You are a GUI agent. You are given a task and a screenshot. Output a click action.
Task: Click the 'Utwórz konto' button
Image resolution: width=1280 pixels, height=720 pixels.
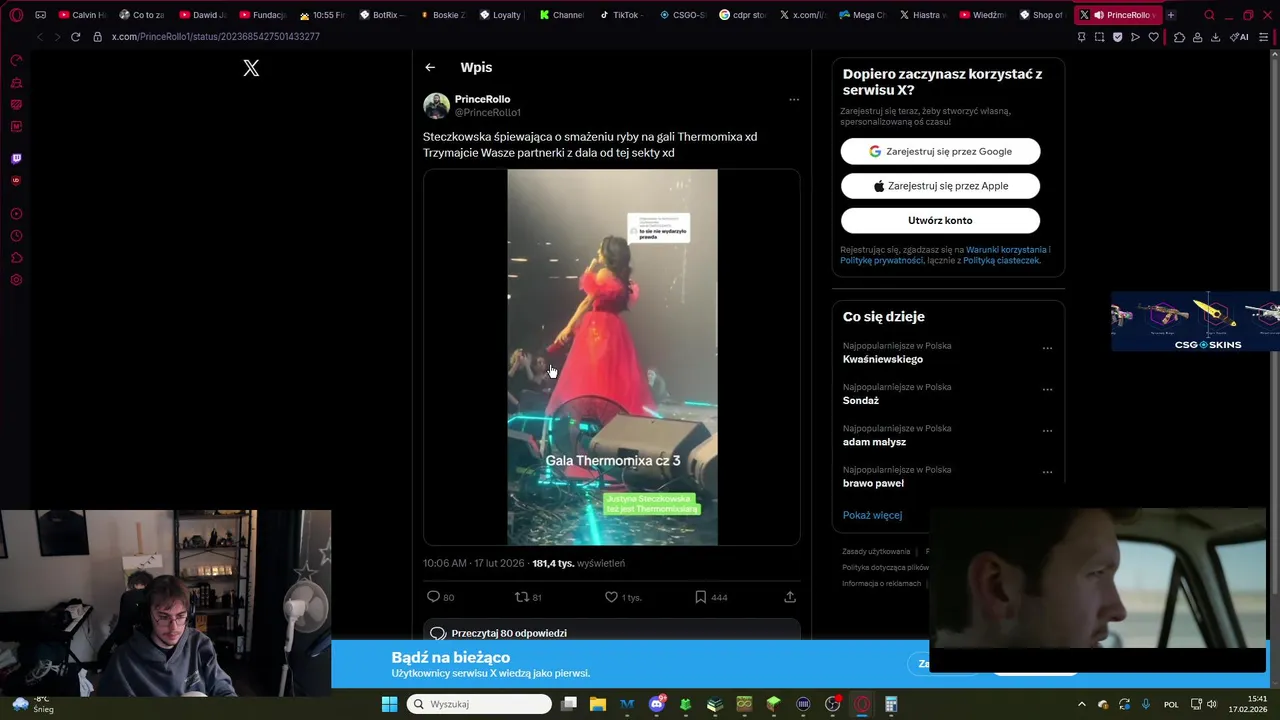940,220
